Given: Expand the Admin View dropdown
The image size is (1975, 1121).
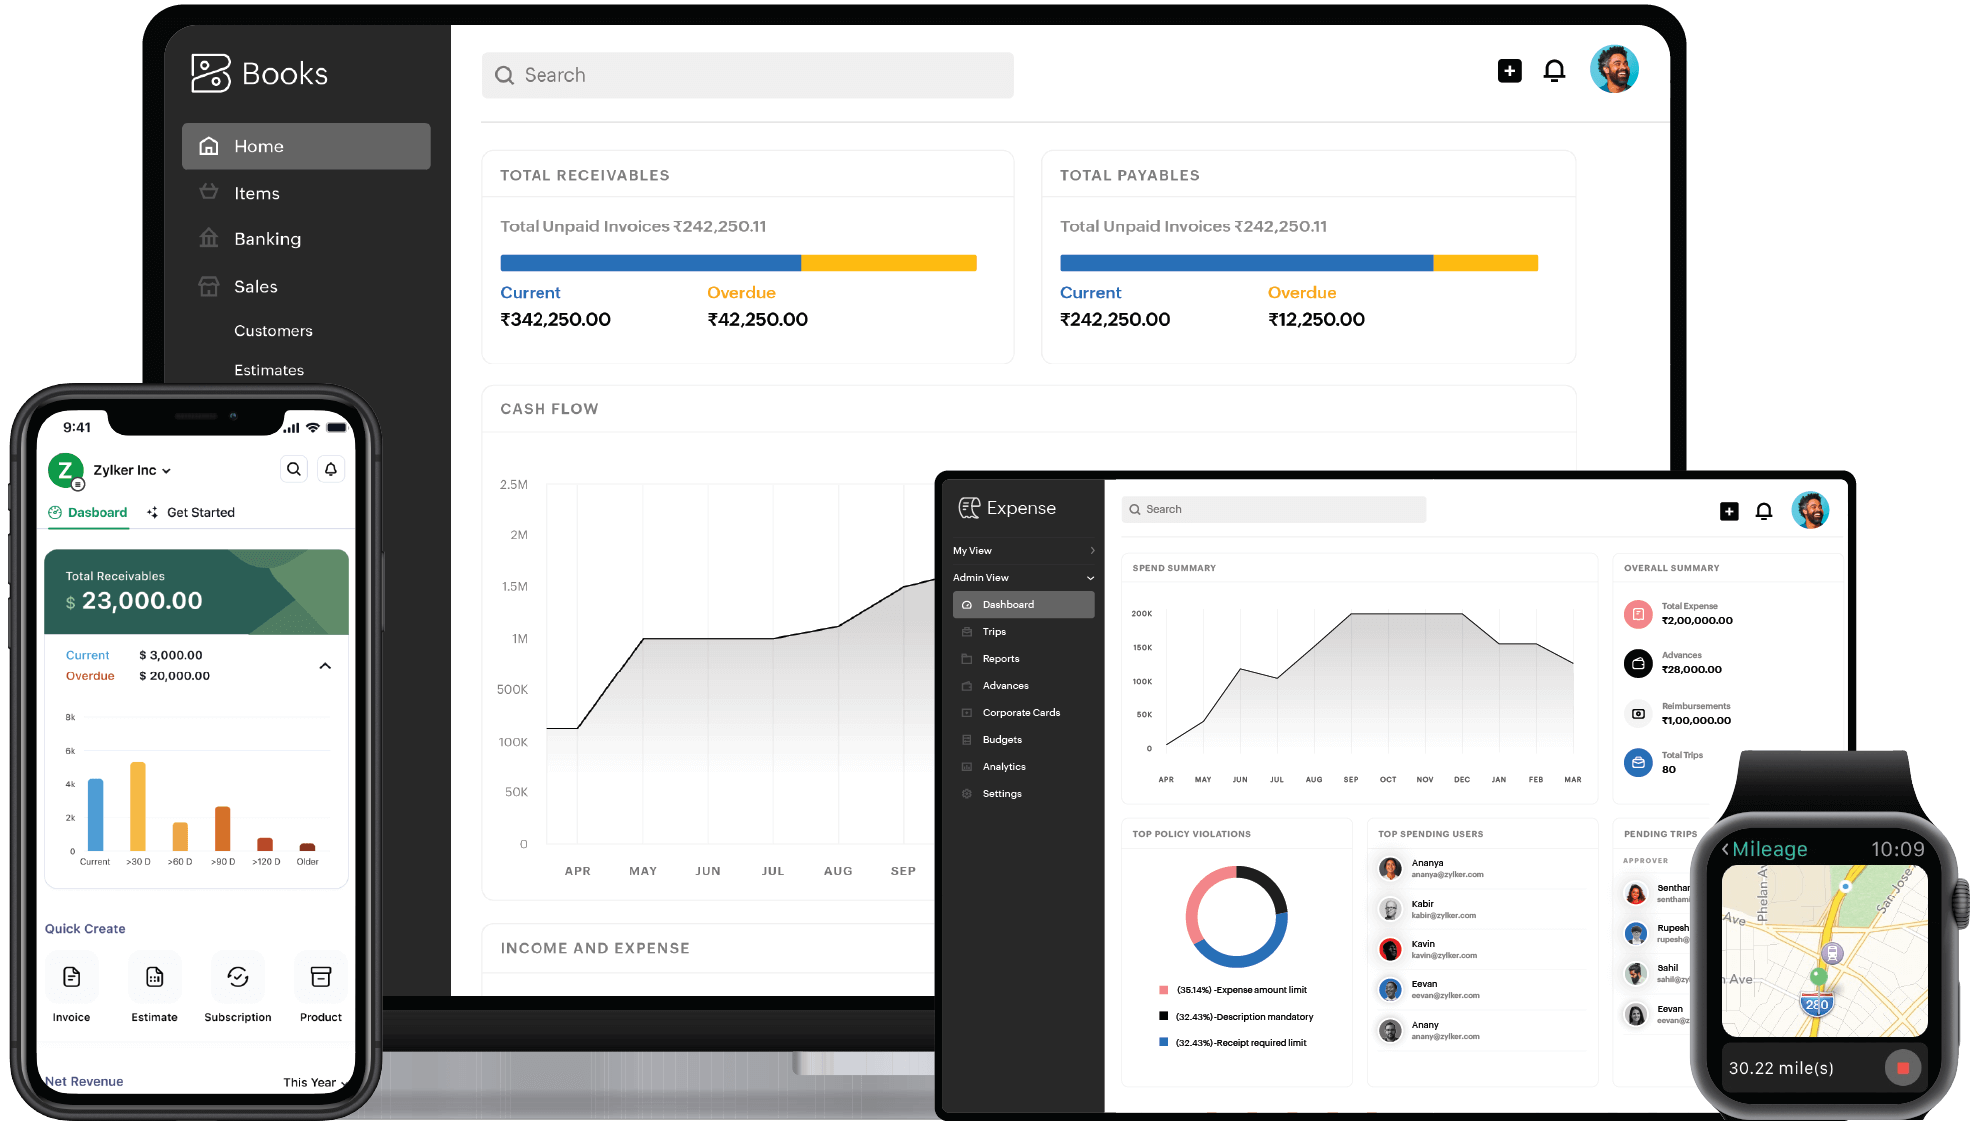Looking at the screenshot, I should pos(1022,577).
